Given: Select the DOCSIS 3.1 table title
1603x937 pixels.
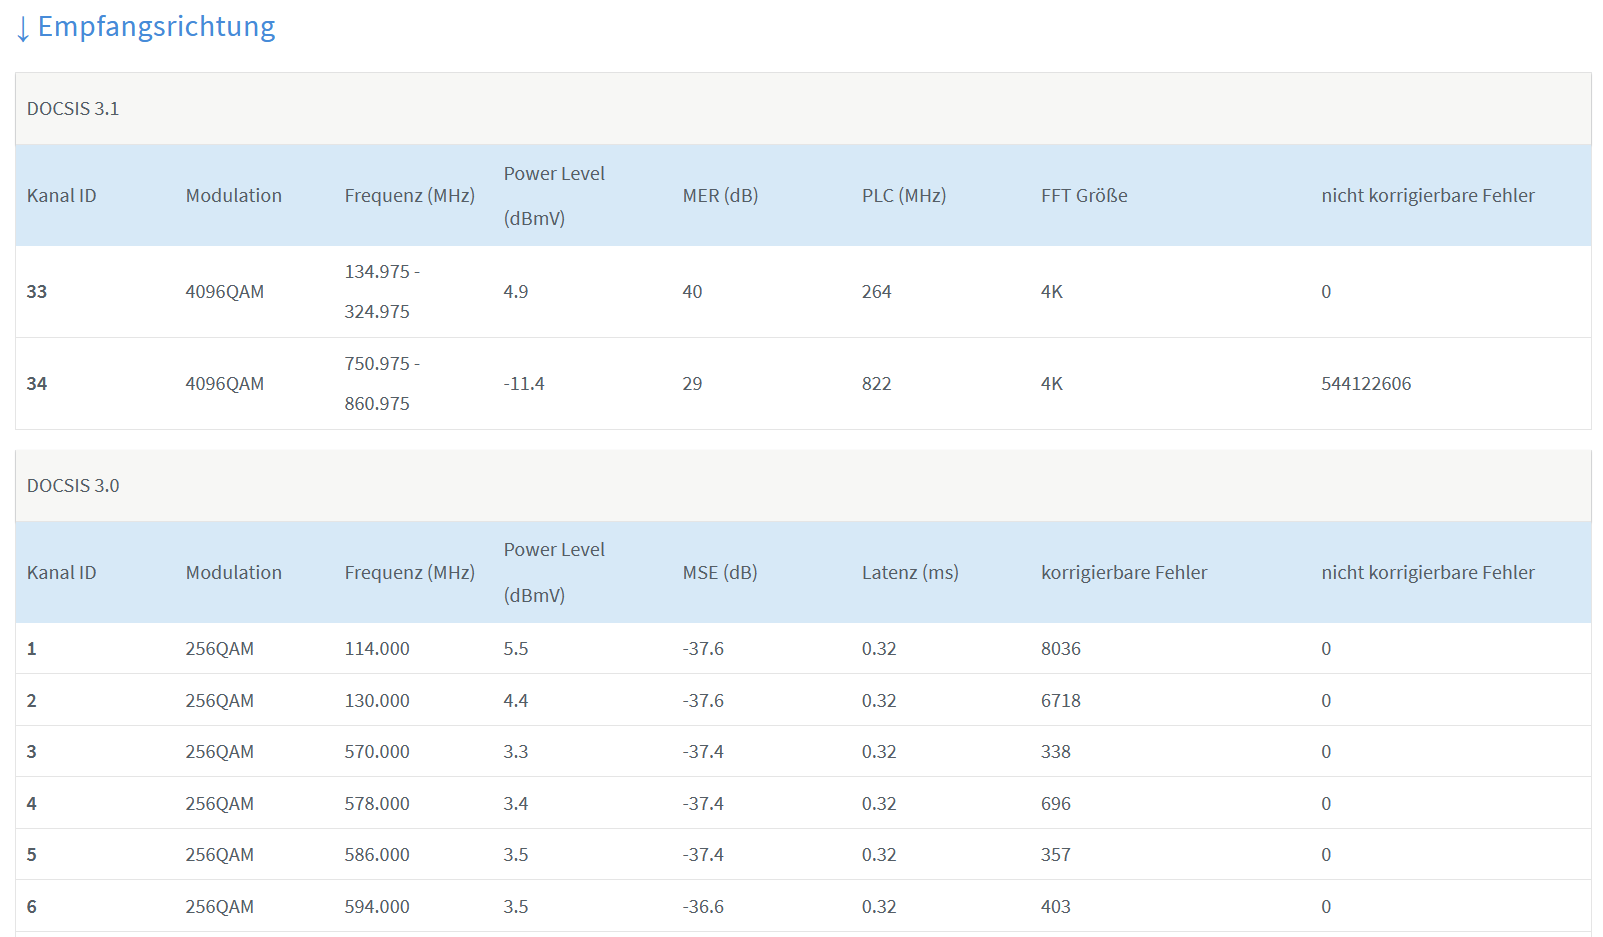Looking at the screenshot, I should pos(73,109).
